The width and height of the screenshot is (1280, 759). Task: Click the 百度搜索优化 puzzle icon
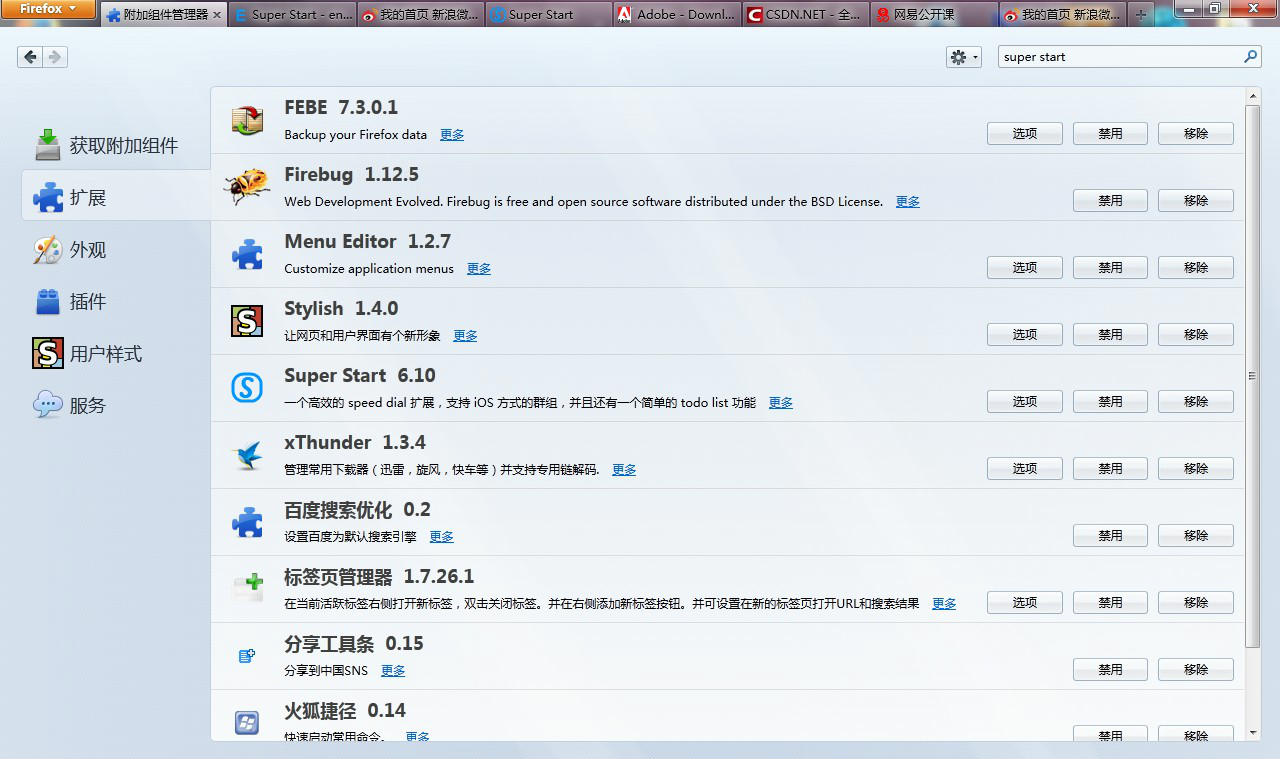(247, 522)
